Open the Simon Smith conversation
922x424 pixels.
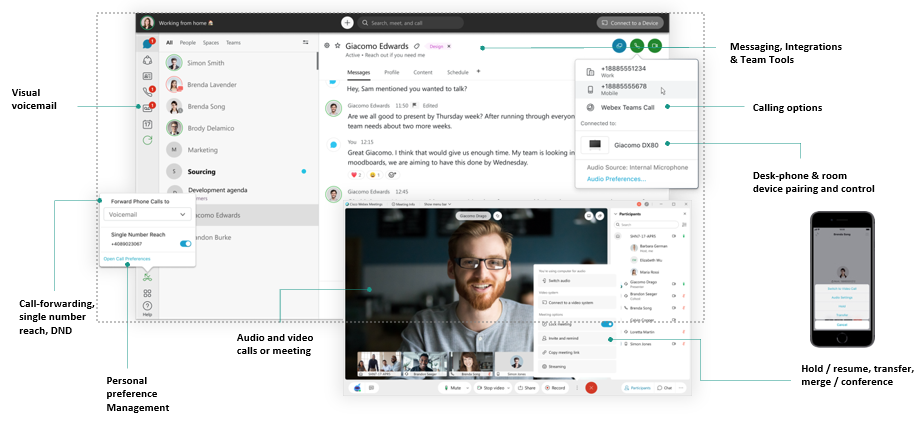pos(204,63)
